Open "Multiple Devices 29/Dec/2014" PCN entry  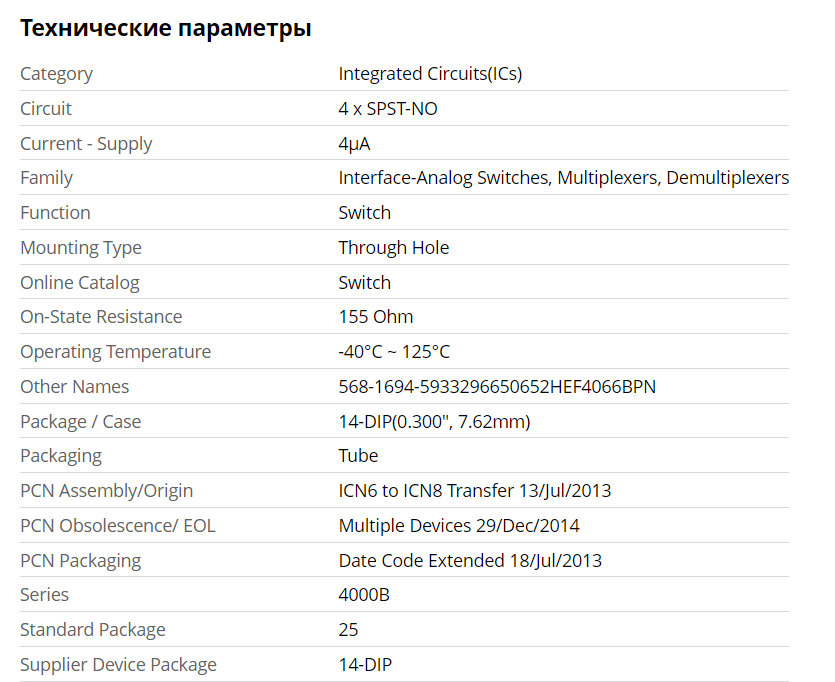(459, 526)
